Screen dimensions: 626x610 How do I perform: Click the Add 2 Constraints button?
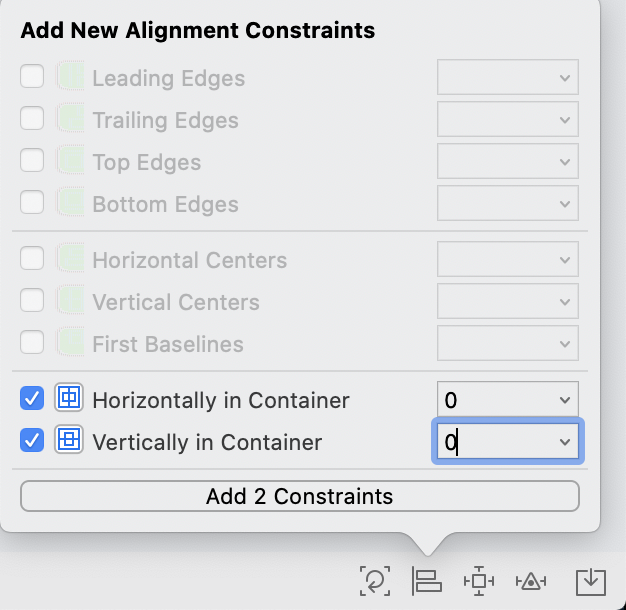tap(299, 496)
